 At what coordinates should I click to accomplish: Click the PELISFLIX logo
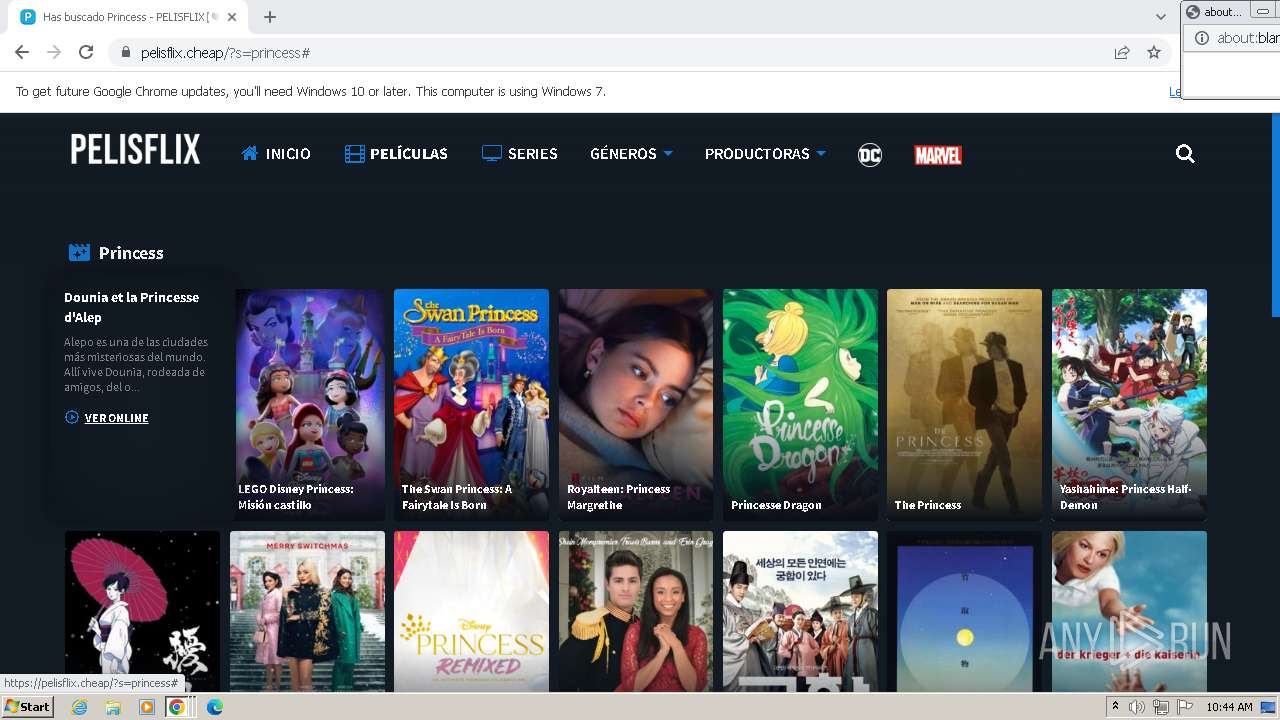135,150
